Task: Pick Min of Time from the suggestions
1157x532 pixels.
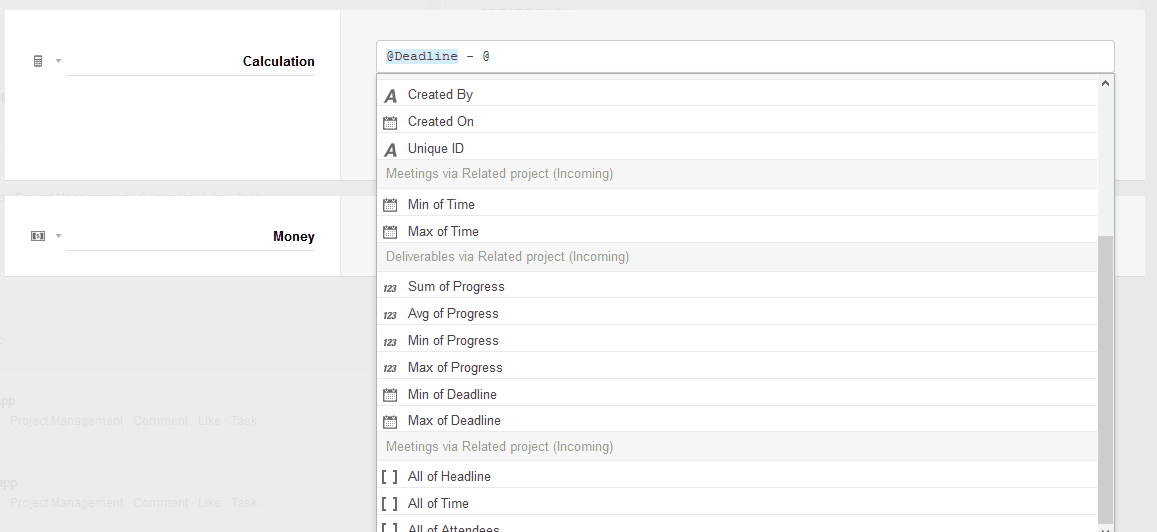Action: 441,204
